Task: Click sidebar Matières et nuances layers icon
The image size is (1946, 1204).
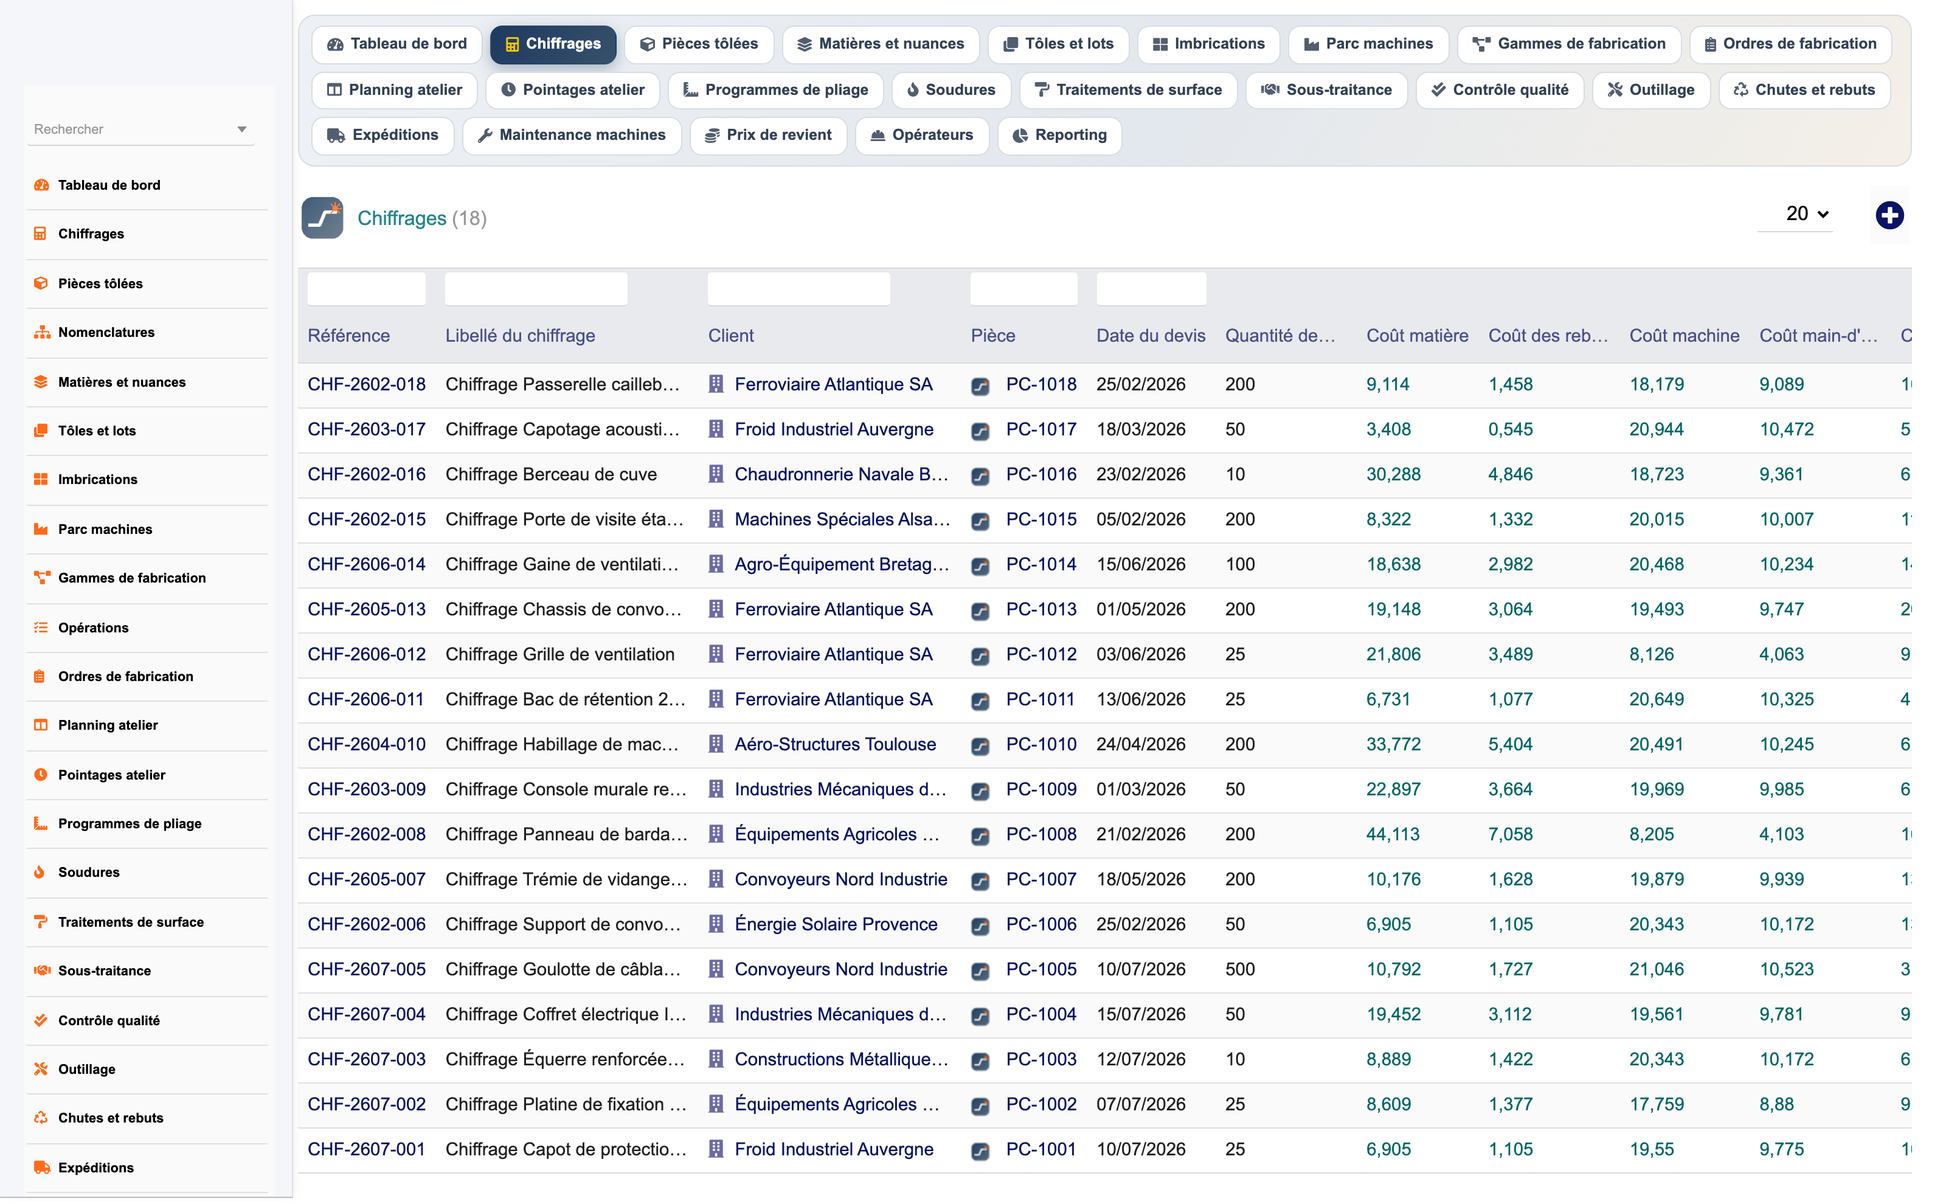Action: [41, 382]
